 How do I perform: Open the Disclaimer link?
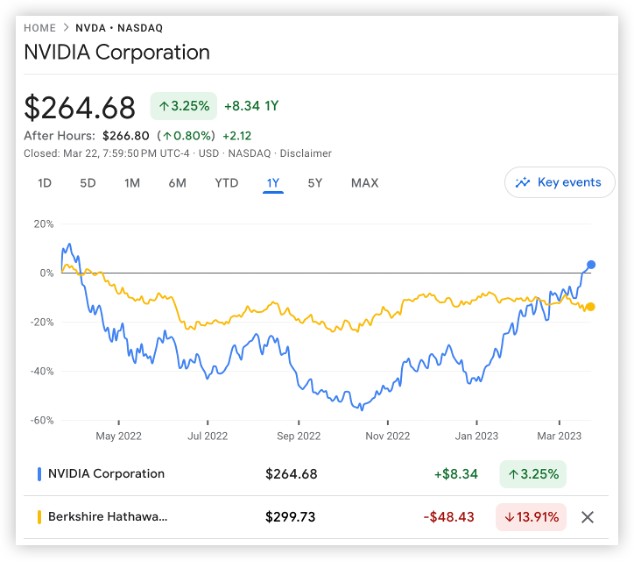click(305, 153)
